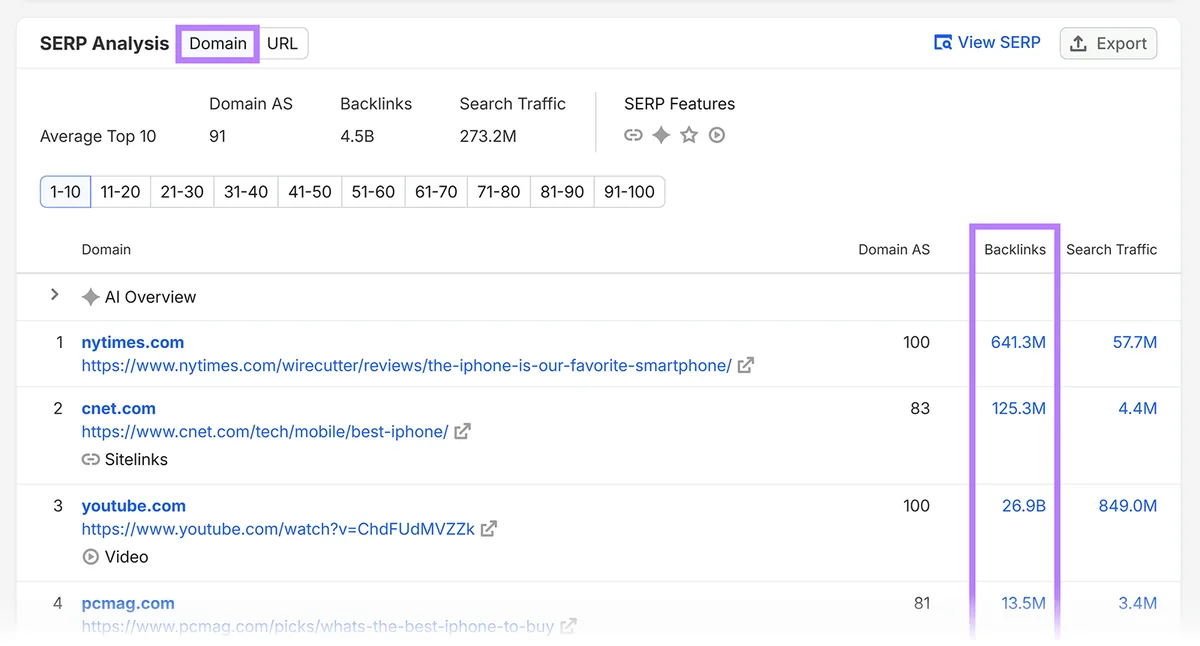1200x646 pixels.
Task: Click the Sitelinks label under cnet.com
Action: click(136, 460)
